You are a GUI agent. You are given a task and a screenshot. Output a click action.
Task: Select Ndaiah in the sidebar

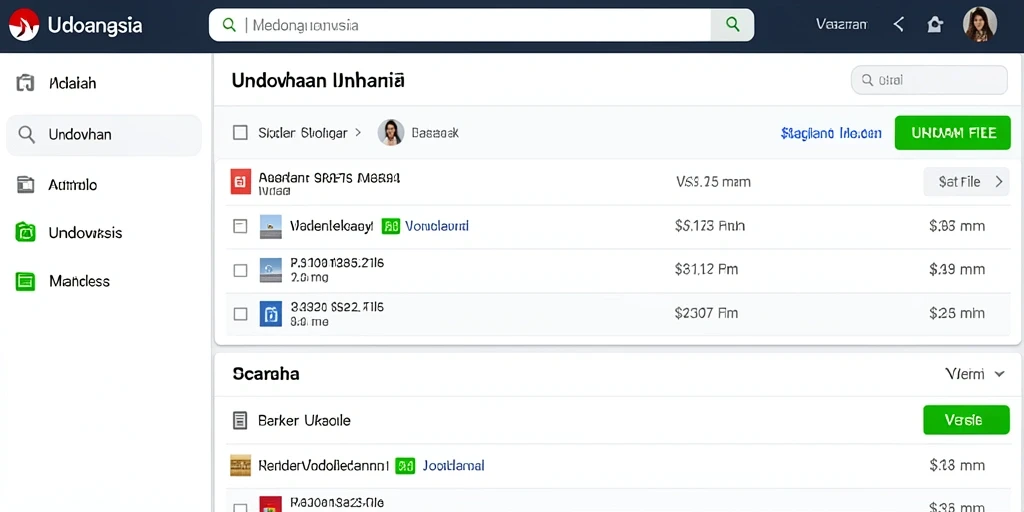pos(72,84)
